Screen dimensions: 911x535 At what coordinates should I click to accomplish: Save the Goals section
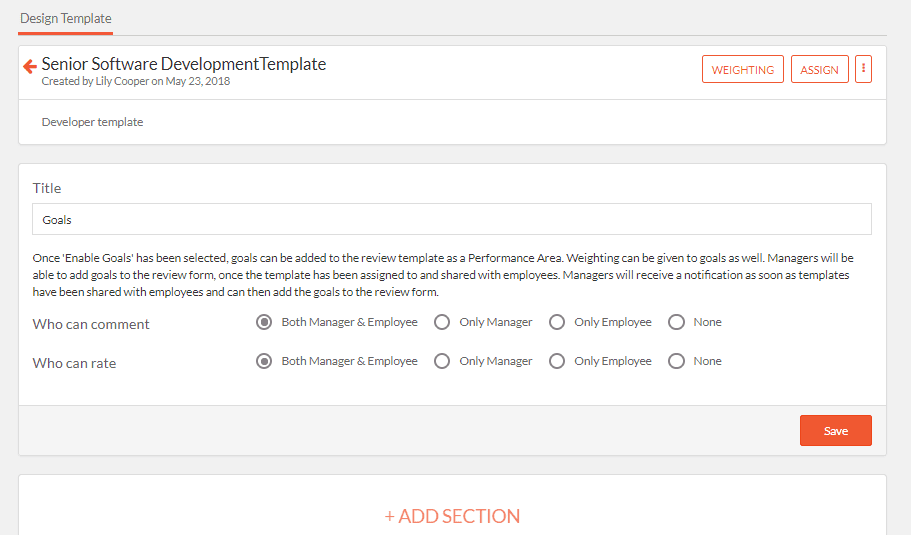pyautogui.click(x=835, y=430)
